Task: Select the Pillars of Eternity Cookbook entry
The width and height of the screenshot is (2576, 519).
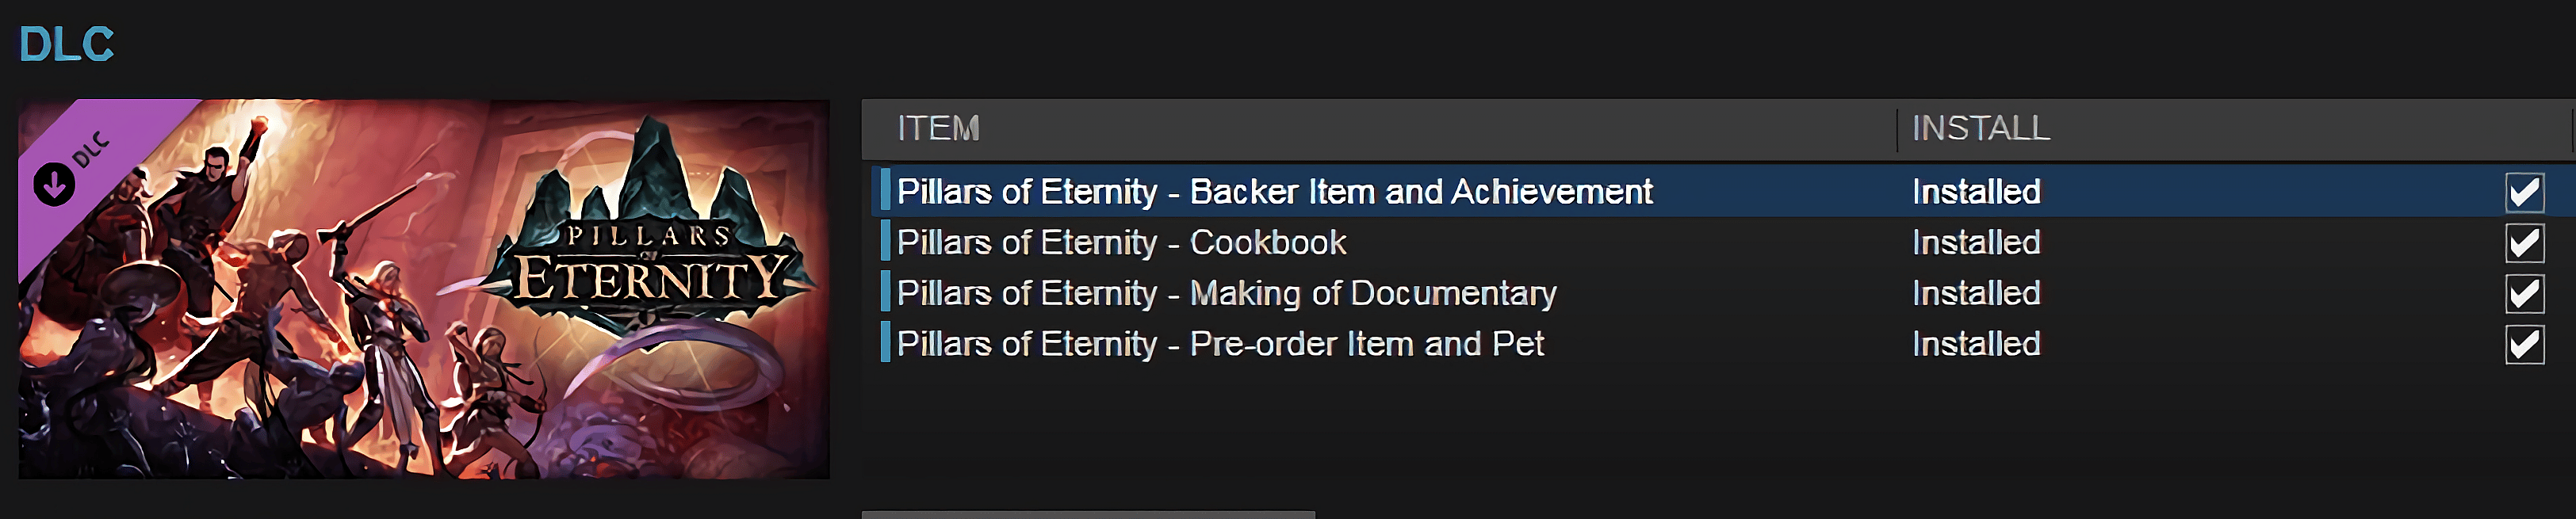Action: click(x=1121, y=242)
